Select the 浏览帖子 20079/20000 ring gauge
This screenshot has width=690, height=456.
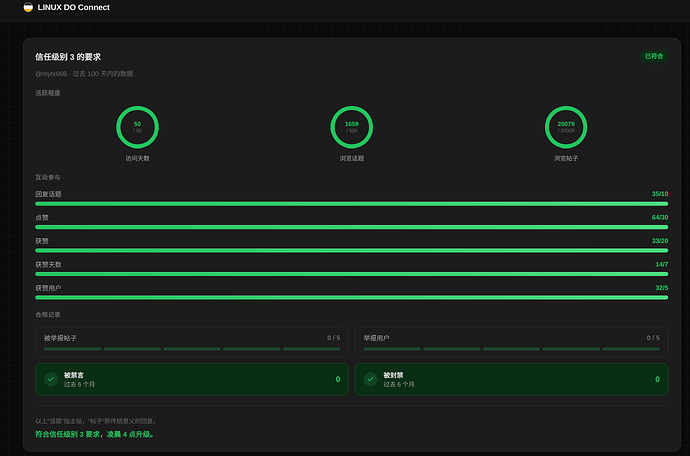(566, 127)
